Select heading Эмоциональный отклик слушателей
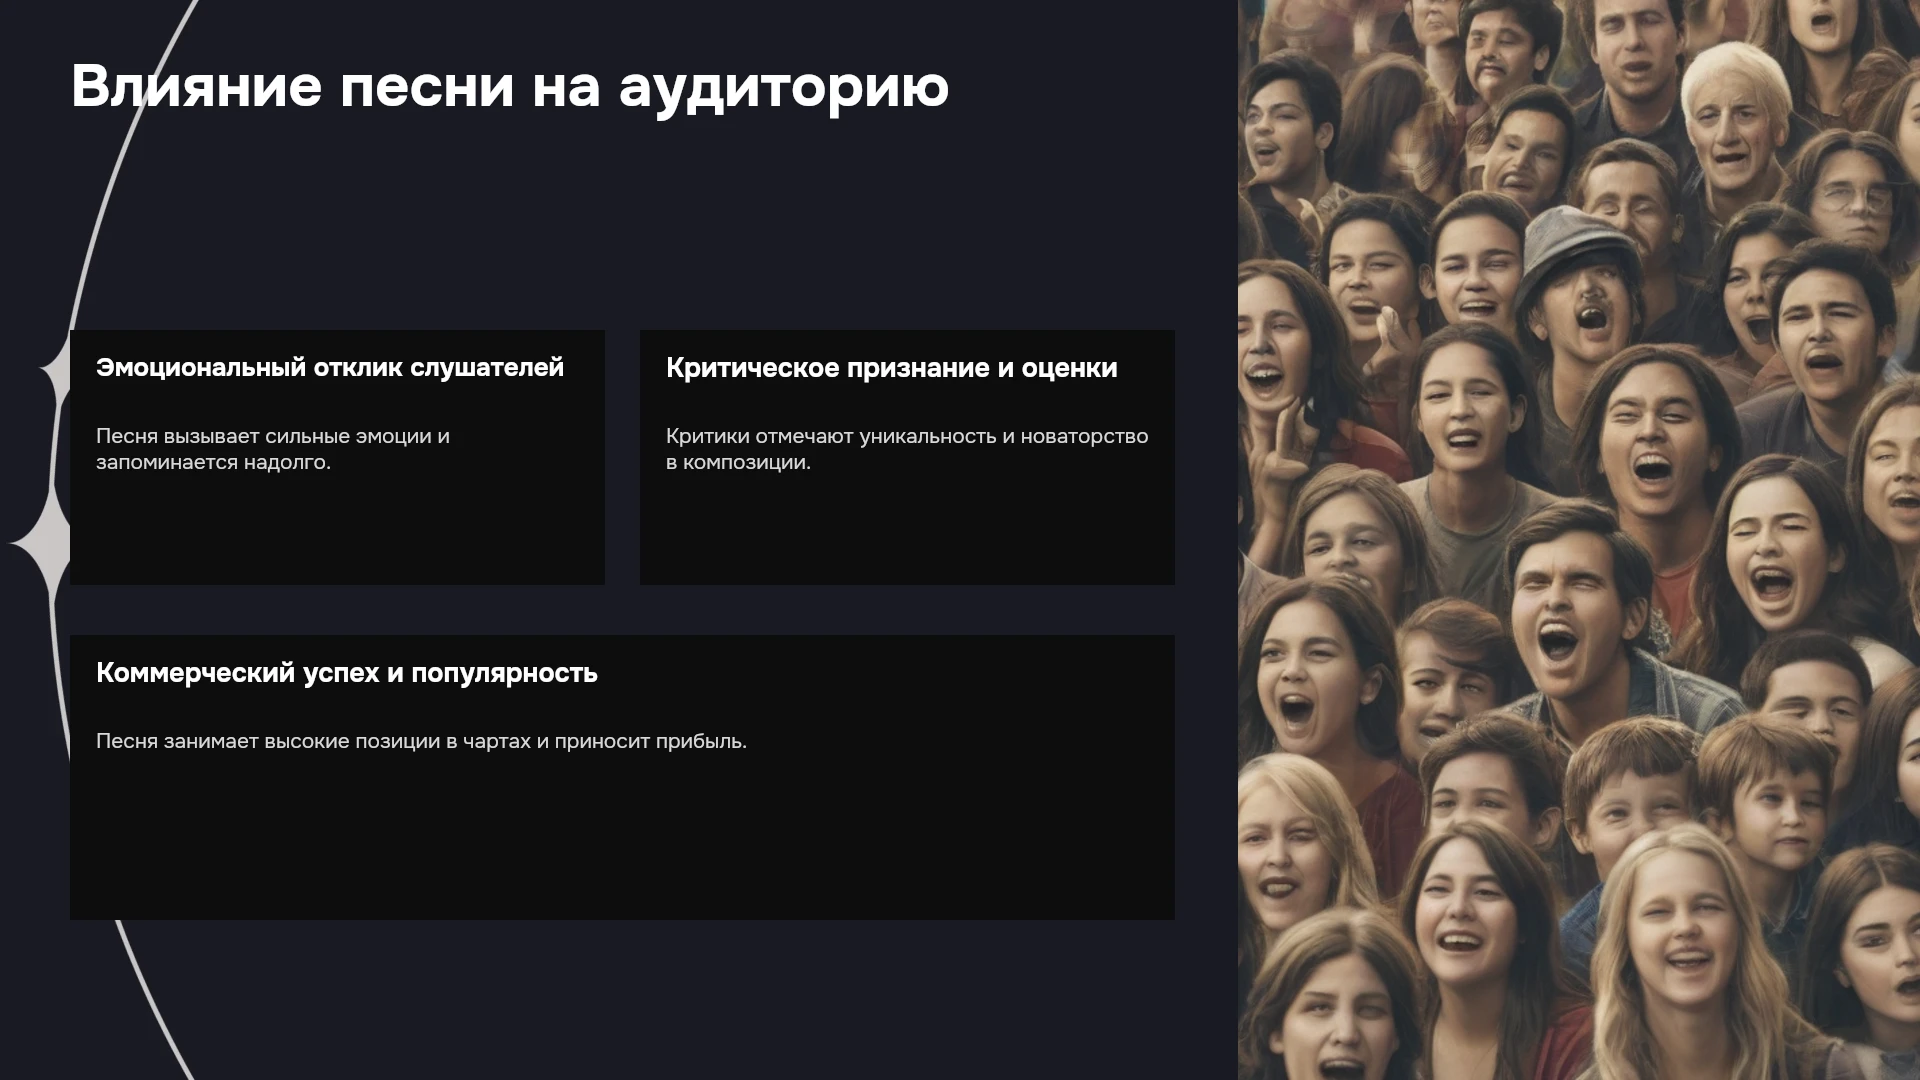Image resolution: width=1920 pixels, height=1080 pixels. (330, 368)
